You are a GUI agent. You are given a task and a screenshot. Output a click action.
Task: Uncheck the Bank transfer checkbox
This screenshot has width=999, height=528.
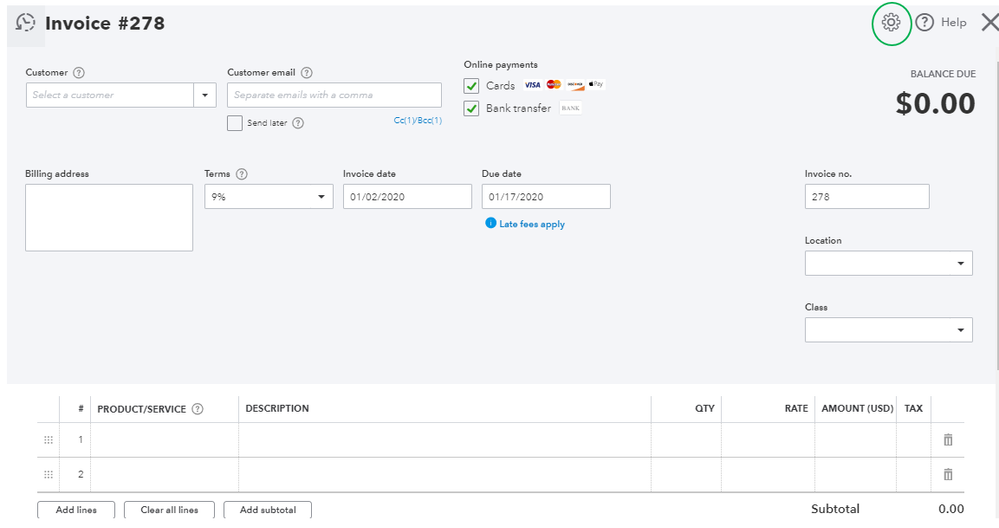[x=472, y=108]
